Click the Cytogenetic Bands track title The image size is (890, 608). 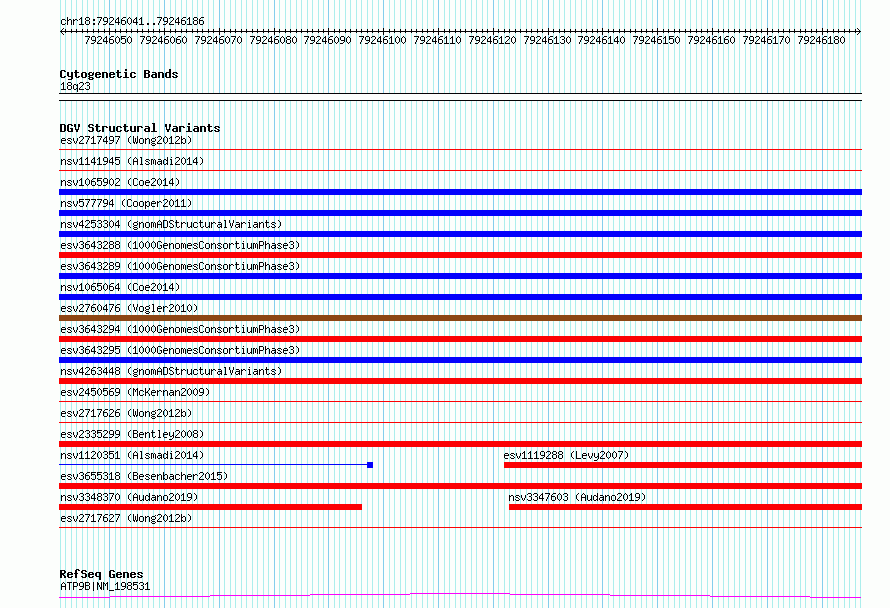(119, 74)
